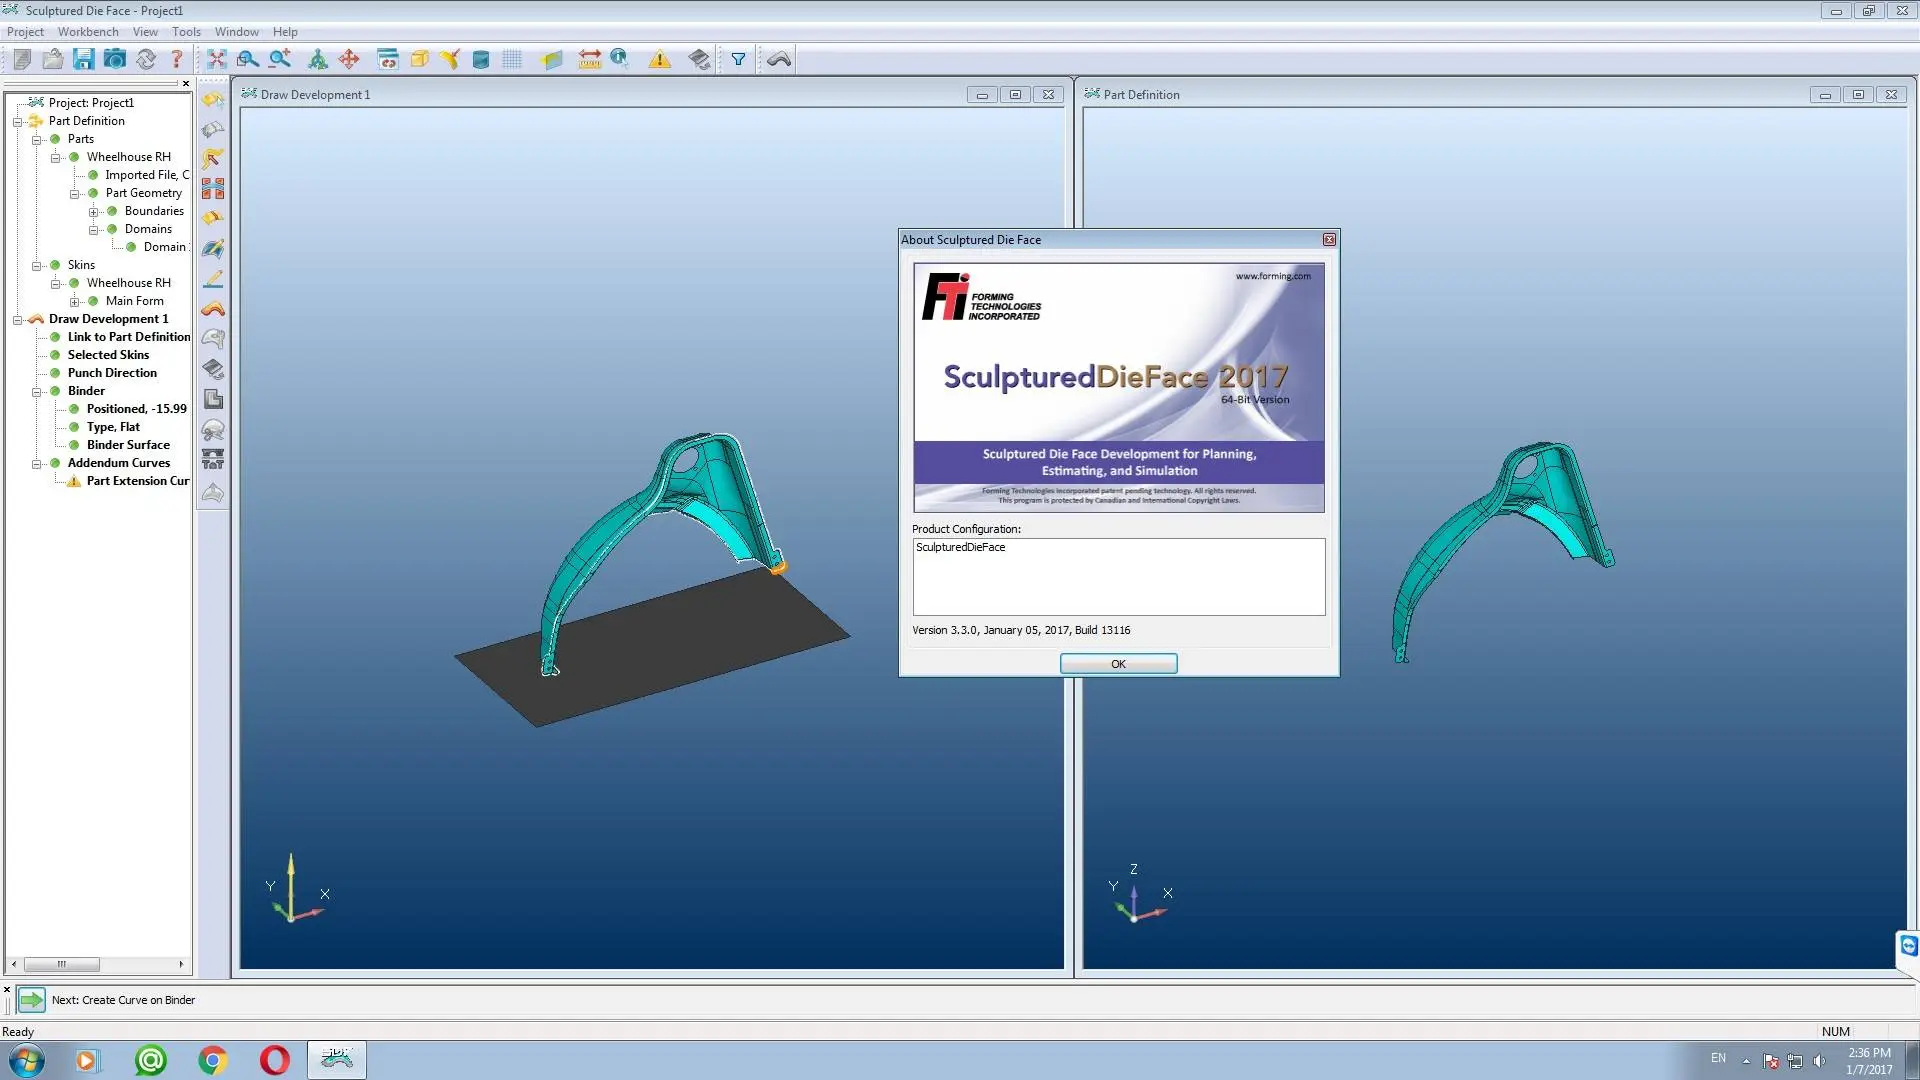Open the Tools menu

pos(186,32)
